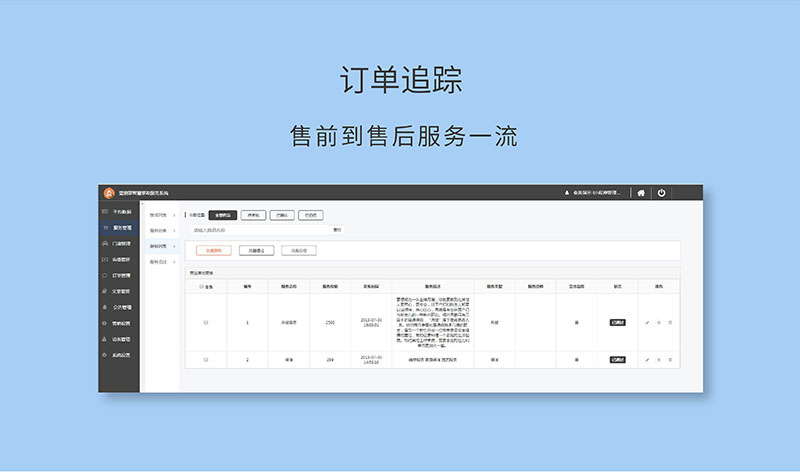Click the middle action icon in row 2
800x473 pixels.
click(659, 360)
